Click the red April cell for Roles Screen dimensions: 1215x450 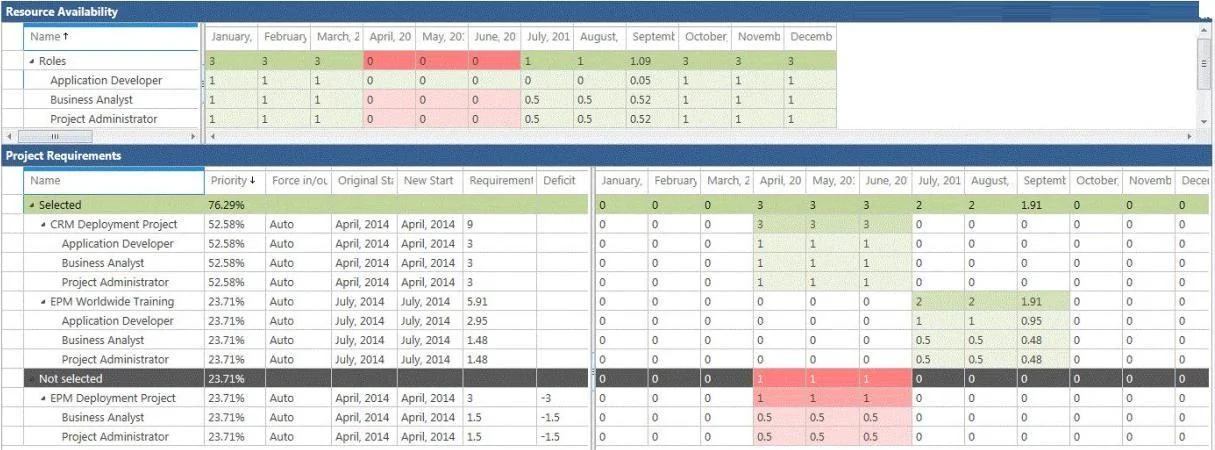[x=389, y=61]
